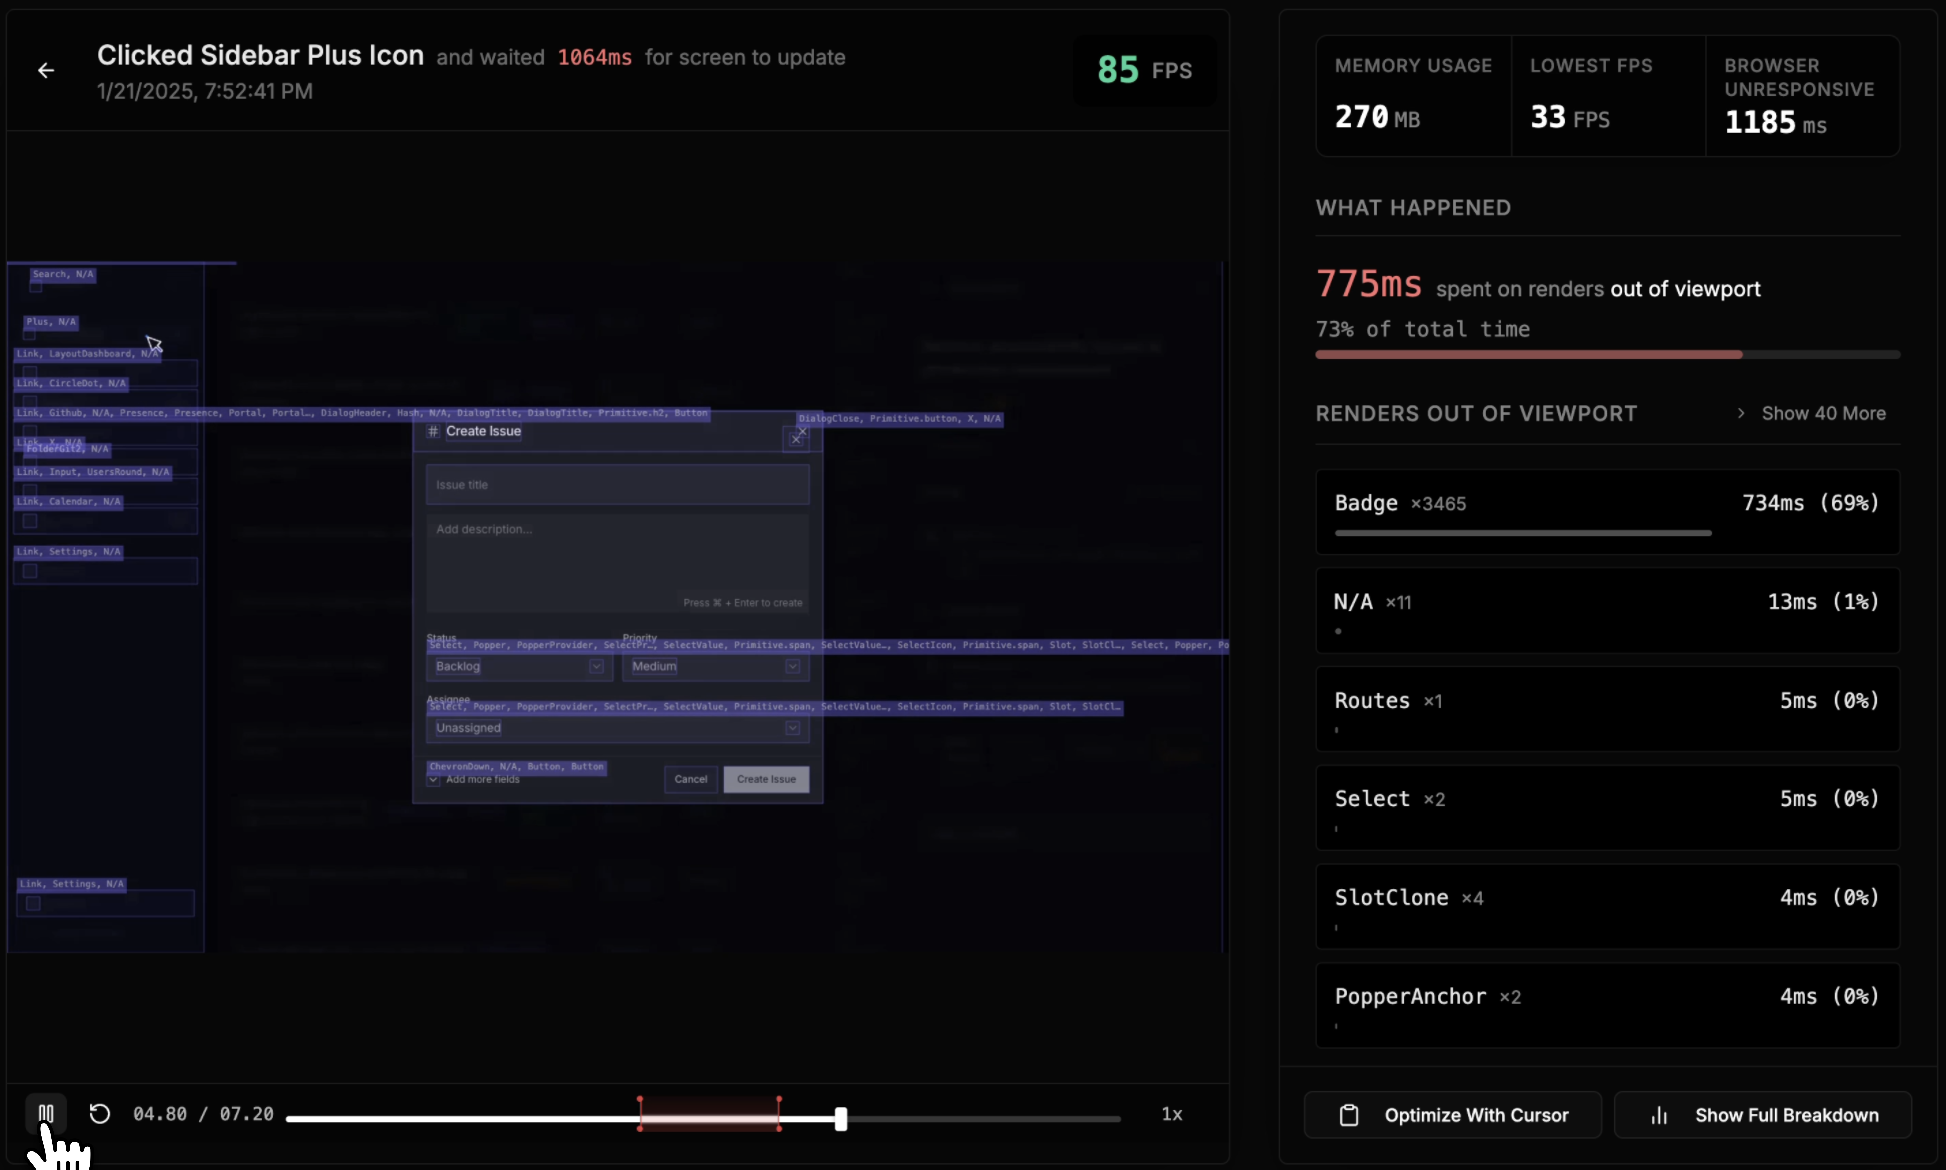Click the timeline scrubber handle
The image size is (1946, 1170).
[841, 1119]
